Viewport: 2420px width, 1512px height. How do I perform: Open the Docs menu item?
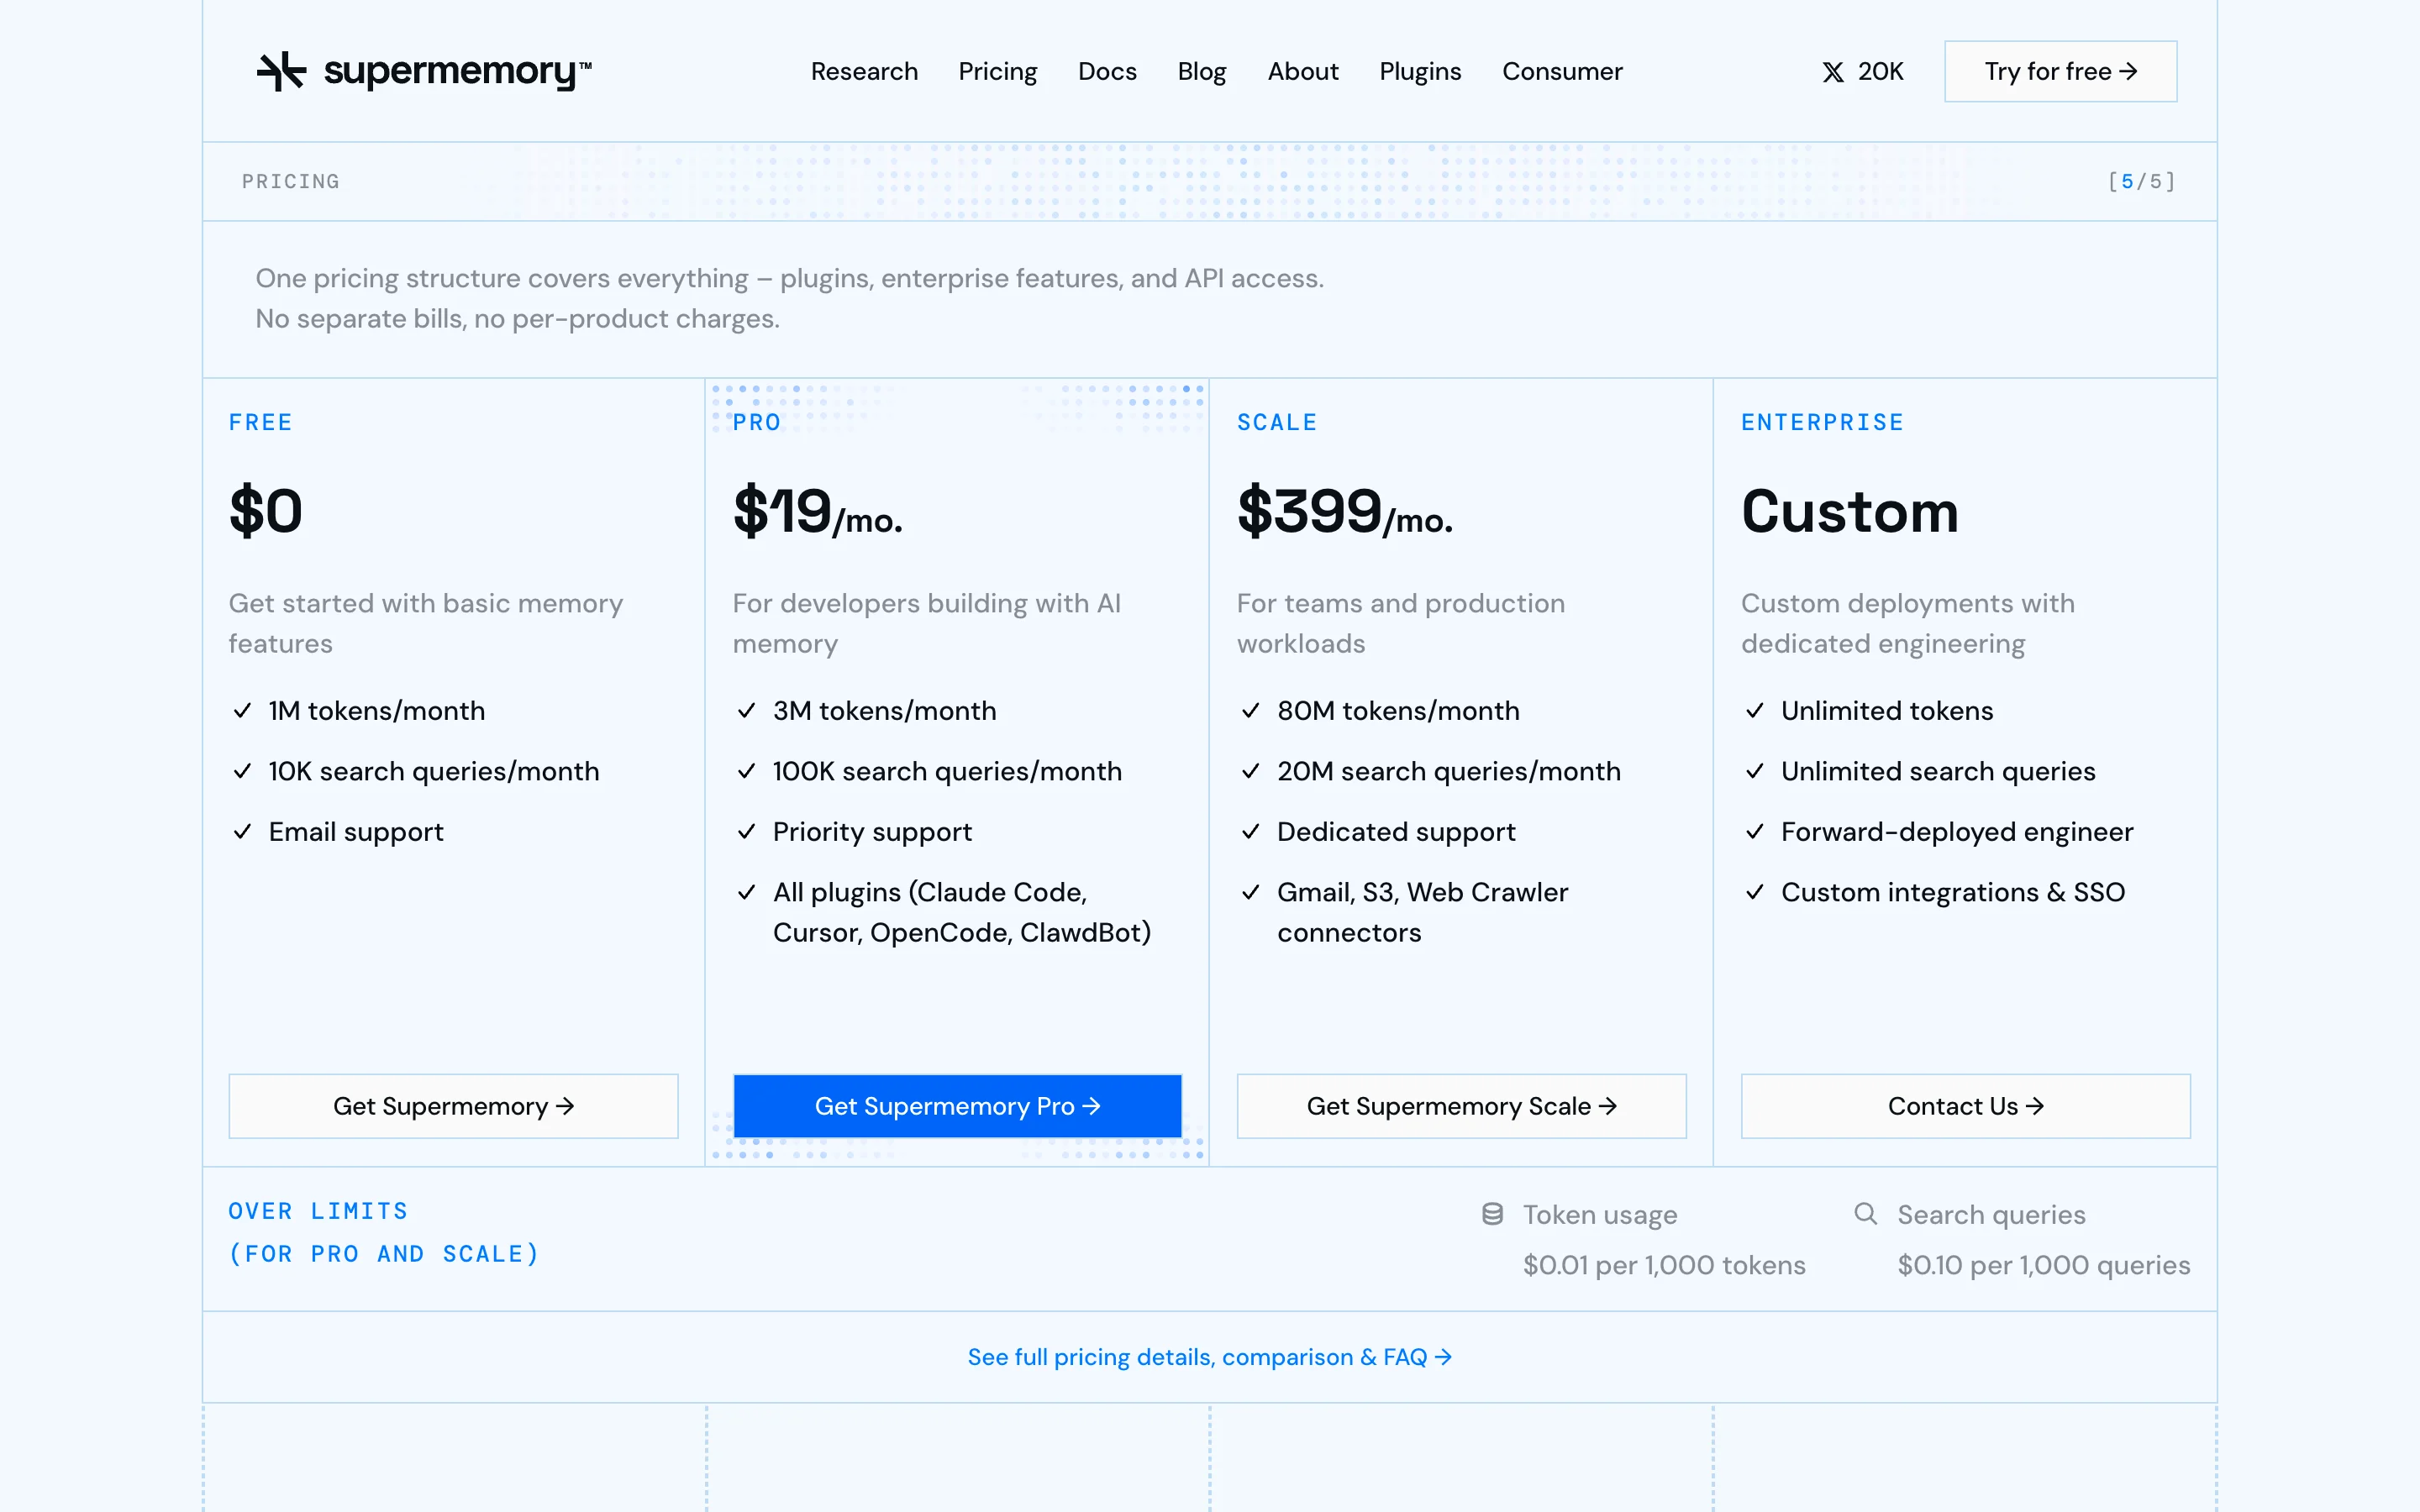point(1107,71)
